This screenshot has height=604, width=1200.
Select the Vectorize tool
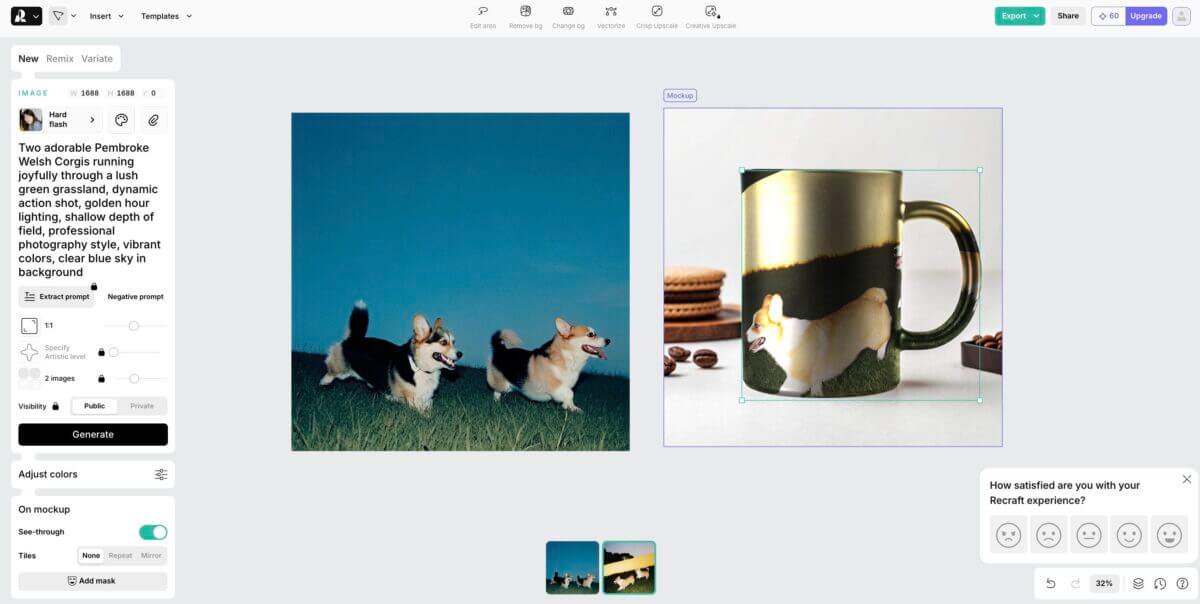click(611, 12)
